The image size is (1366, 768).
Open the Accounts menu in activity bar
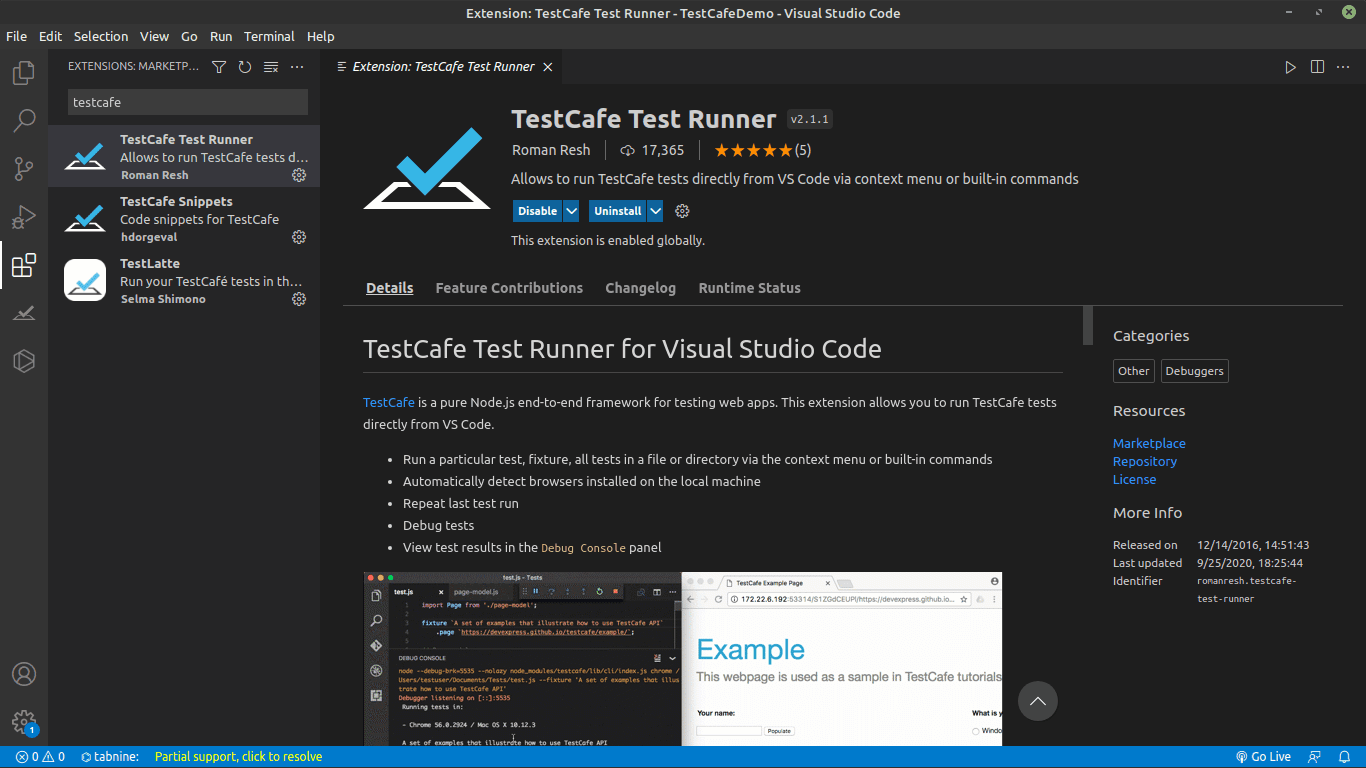(x=23, y=674)
